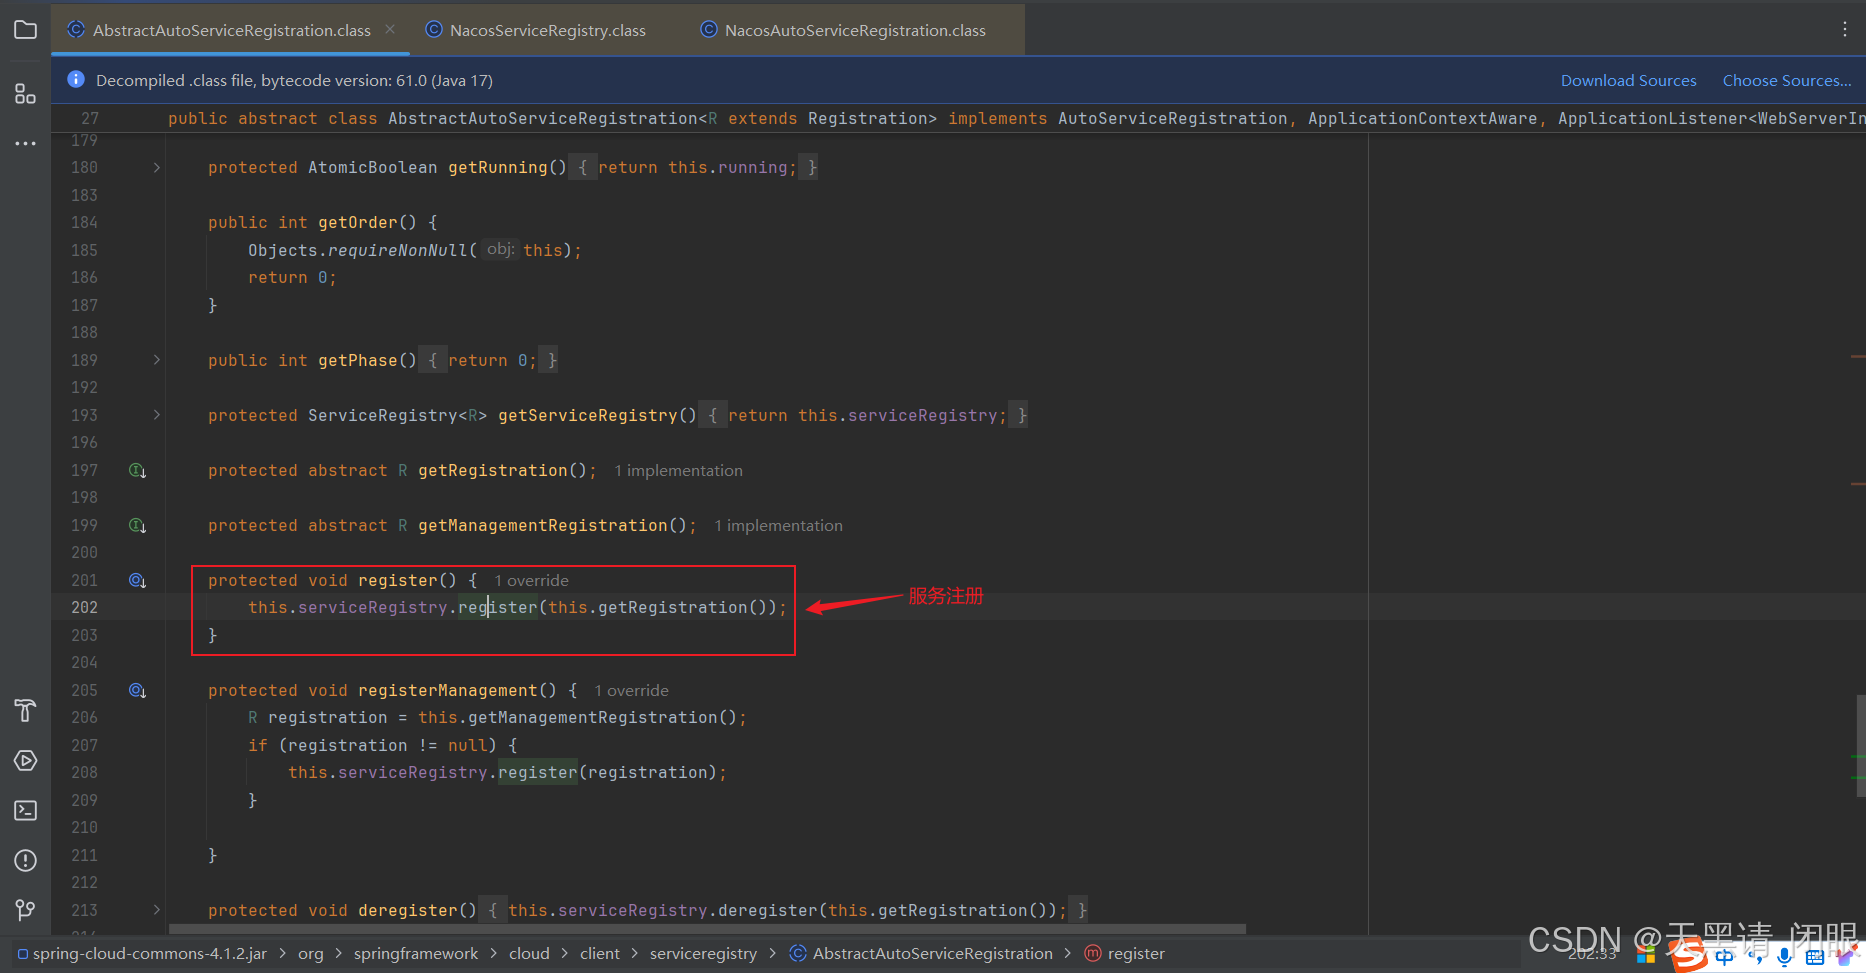Open the Git version control tool window
The image size is (1866, 973).
click(x=25, y=910)
